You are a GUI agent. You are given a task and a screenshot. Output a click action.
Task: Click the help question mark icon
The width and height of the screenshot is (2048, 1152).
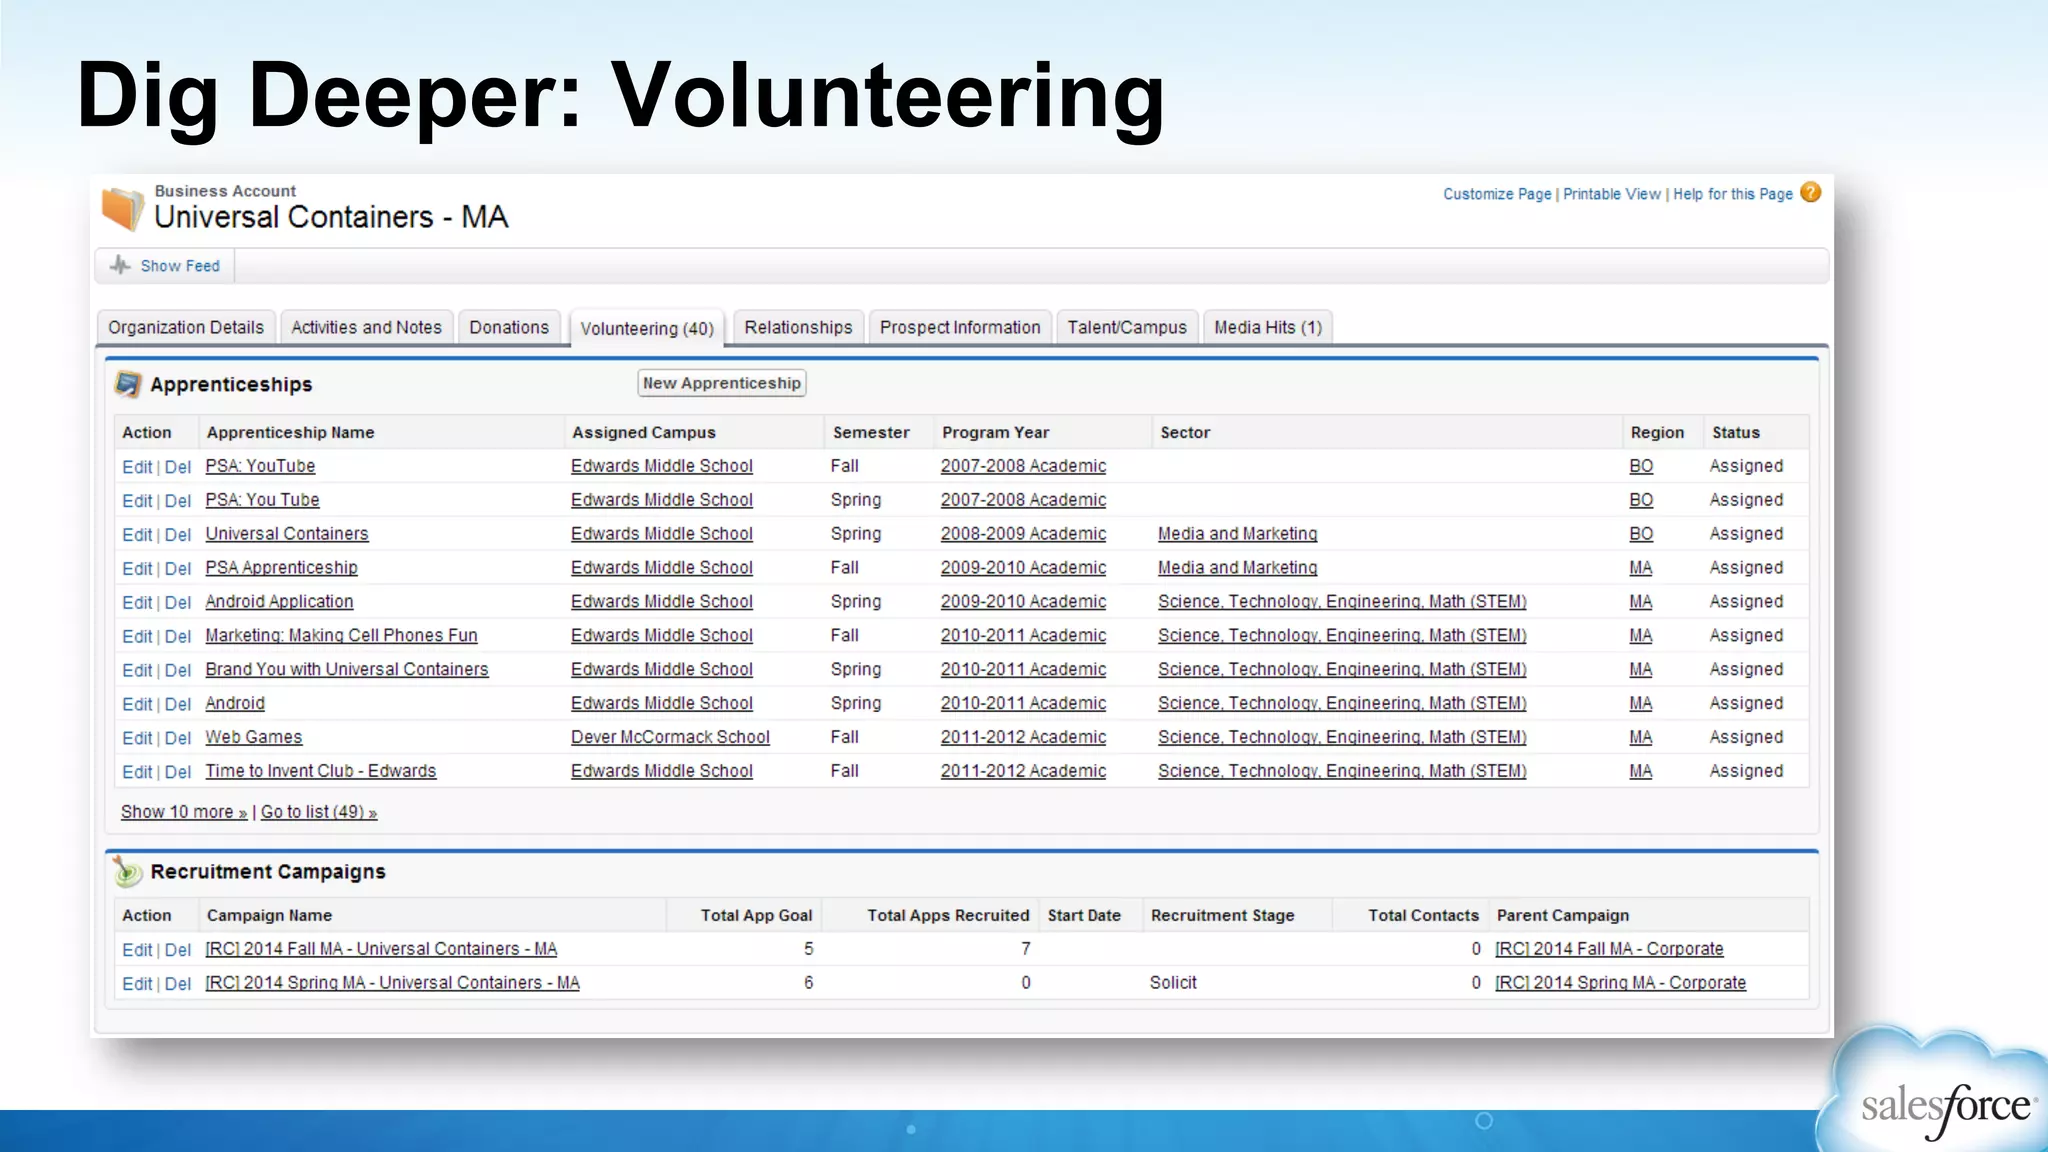coord(1811,193)
